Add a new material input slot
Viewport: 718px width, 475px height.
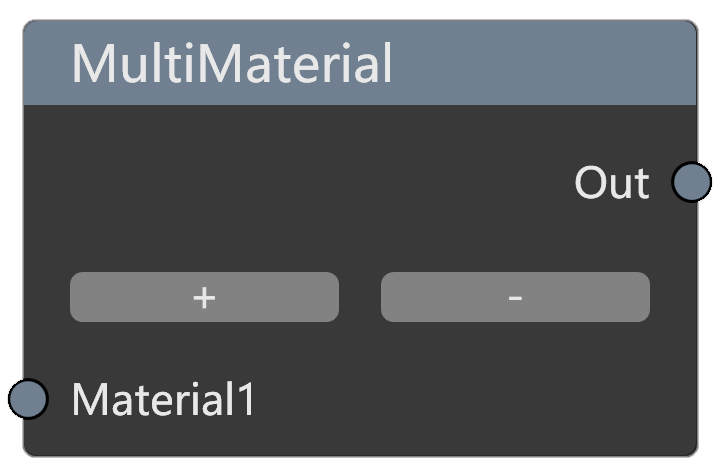(204, 297)
